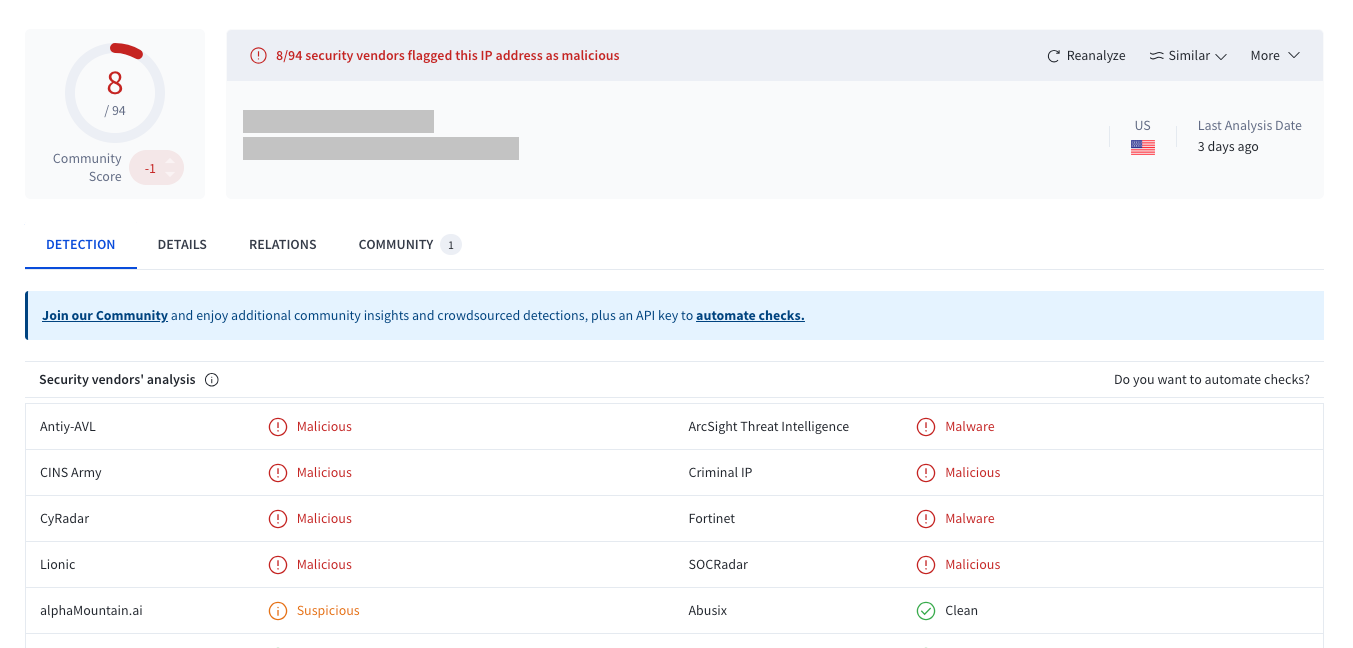1353x648 pixels.
Task: Follow the automate checks link
Action: pyautogui.click(x=750, y=315)
